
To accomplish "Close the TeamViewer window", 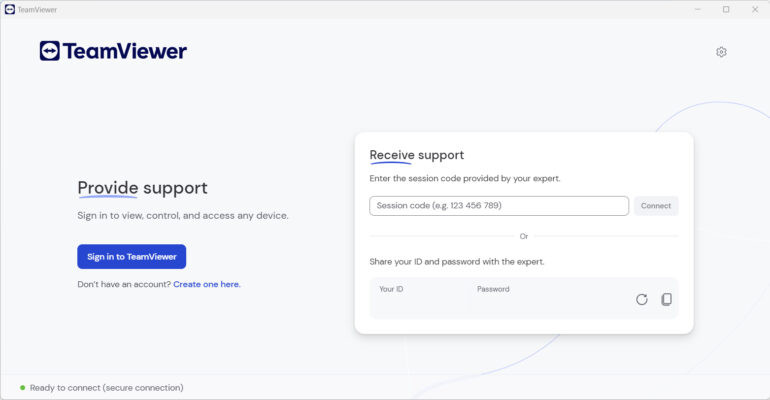I will pyautogui.click(x=754, y=9).
